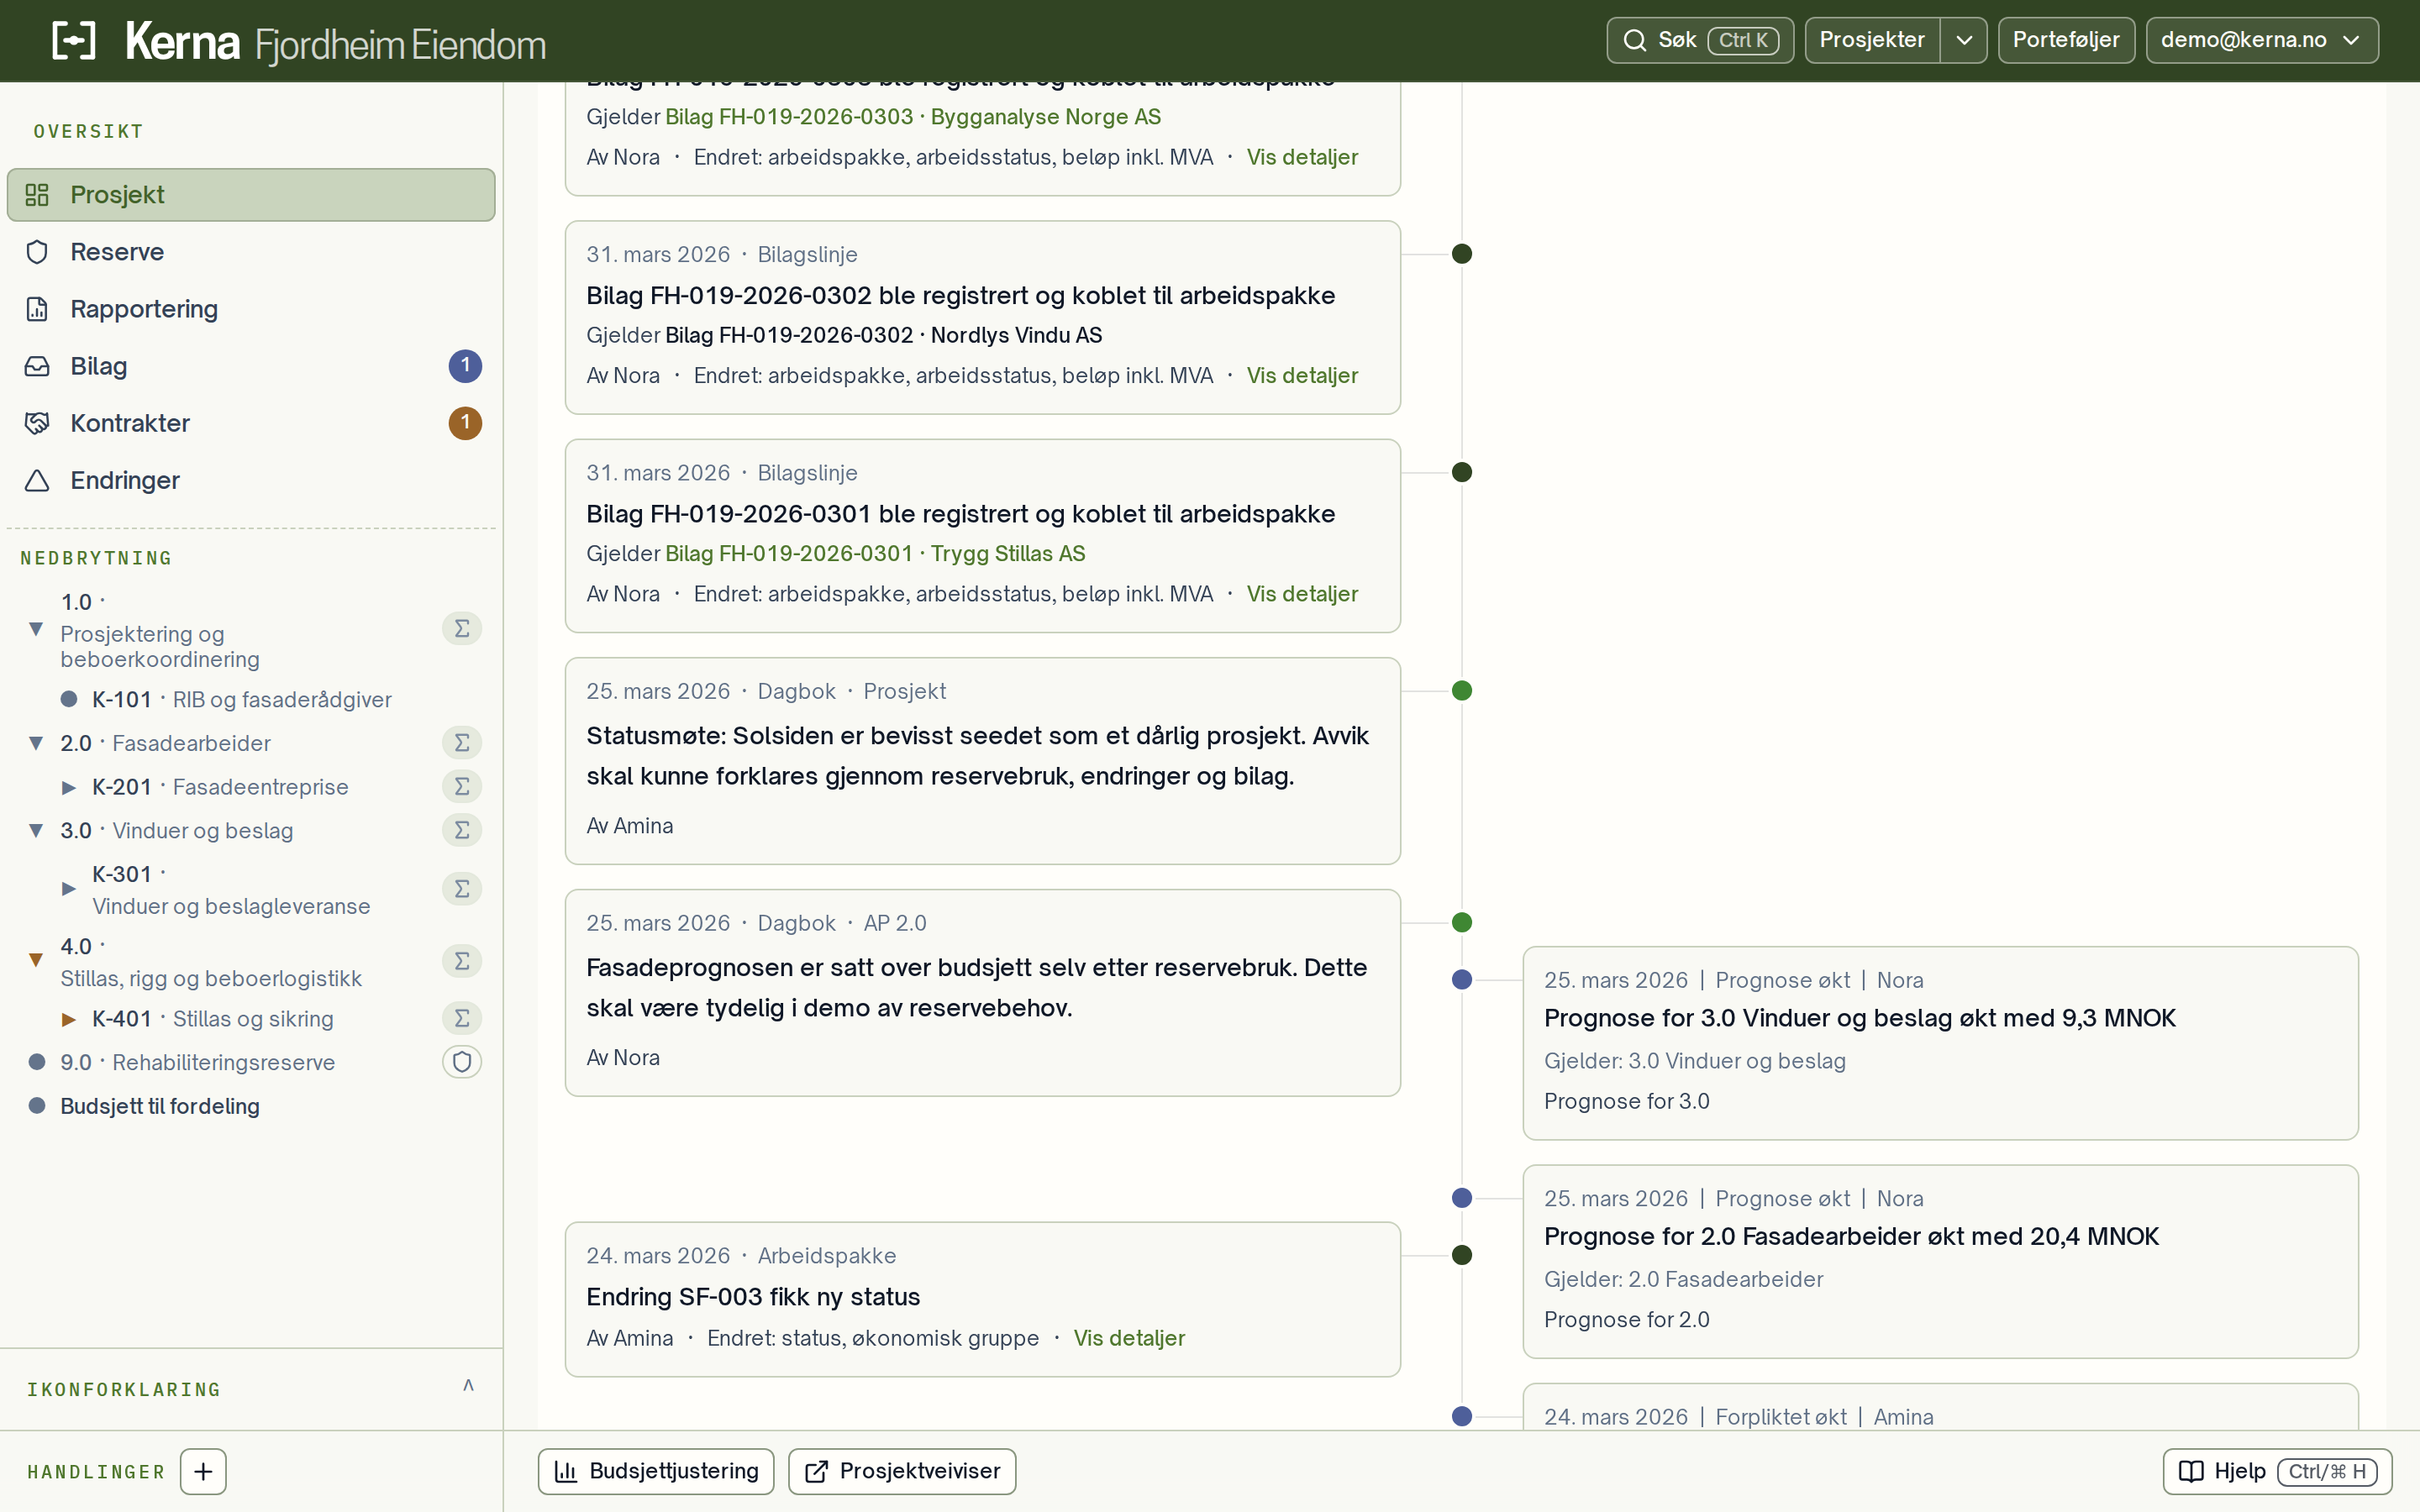Screen dimensions: 2420x1512
Task: Launch the Prosjektveiviser
Action: tap(902, 1471)
